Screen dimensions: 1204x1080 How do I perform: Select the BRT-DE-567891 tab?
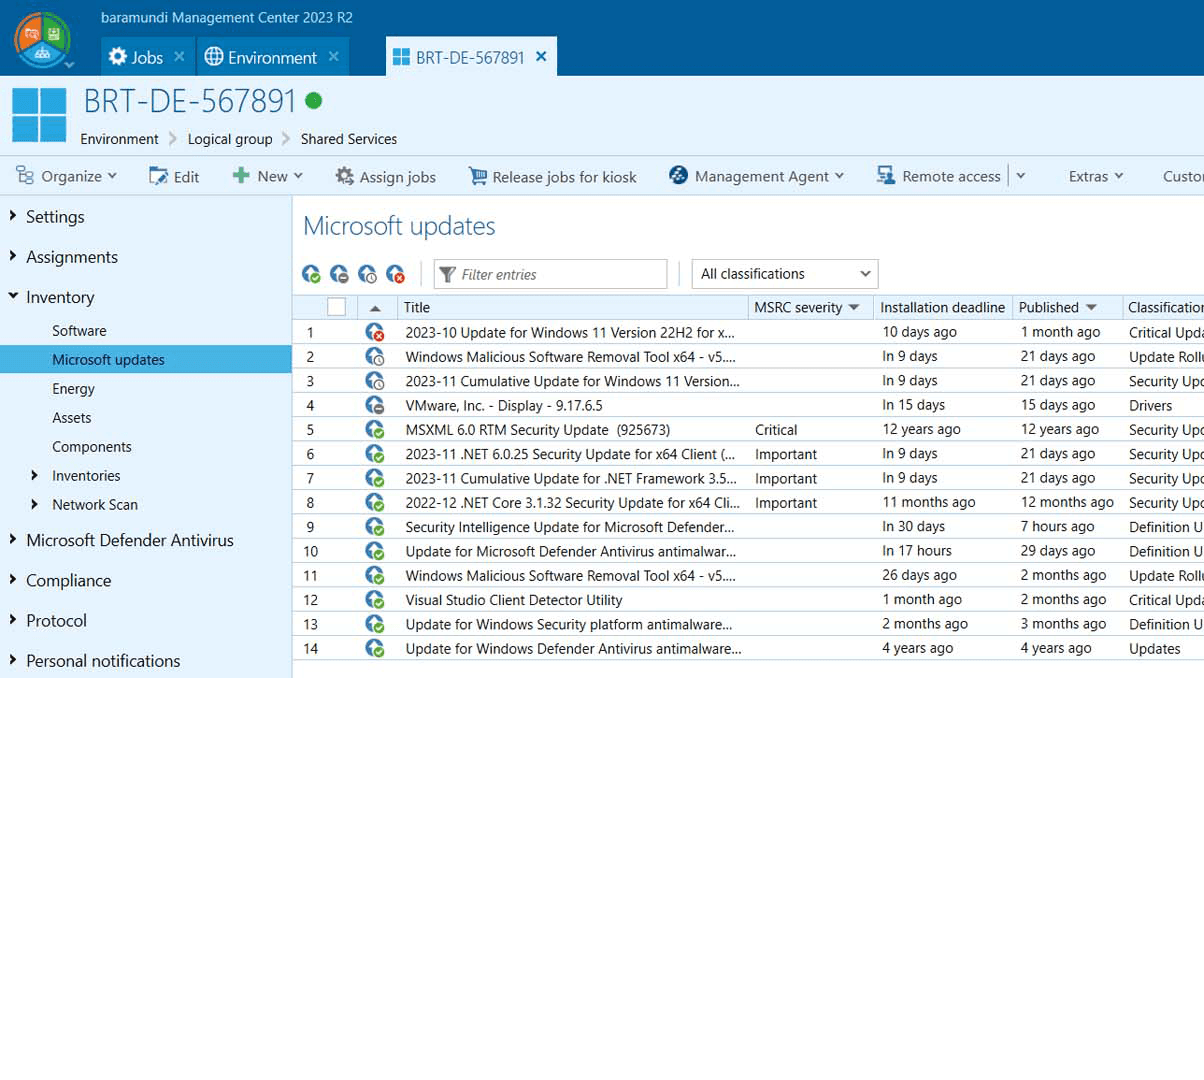click(x=470, y=57)
